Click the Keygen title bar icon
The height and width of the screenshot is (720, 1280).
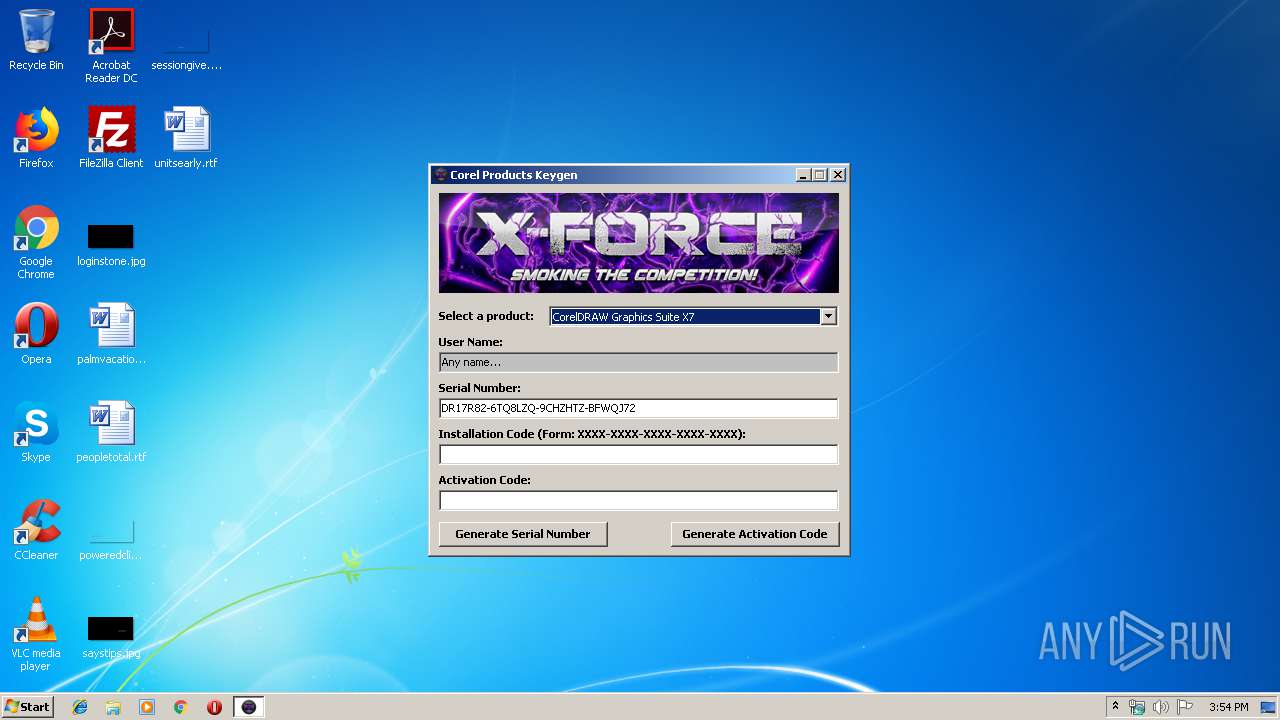(x=441, y=175)
